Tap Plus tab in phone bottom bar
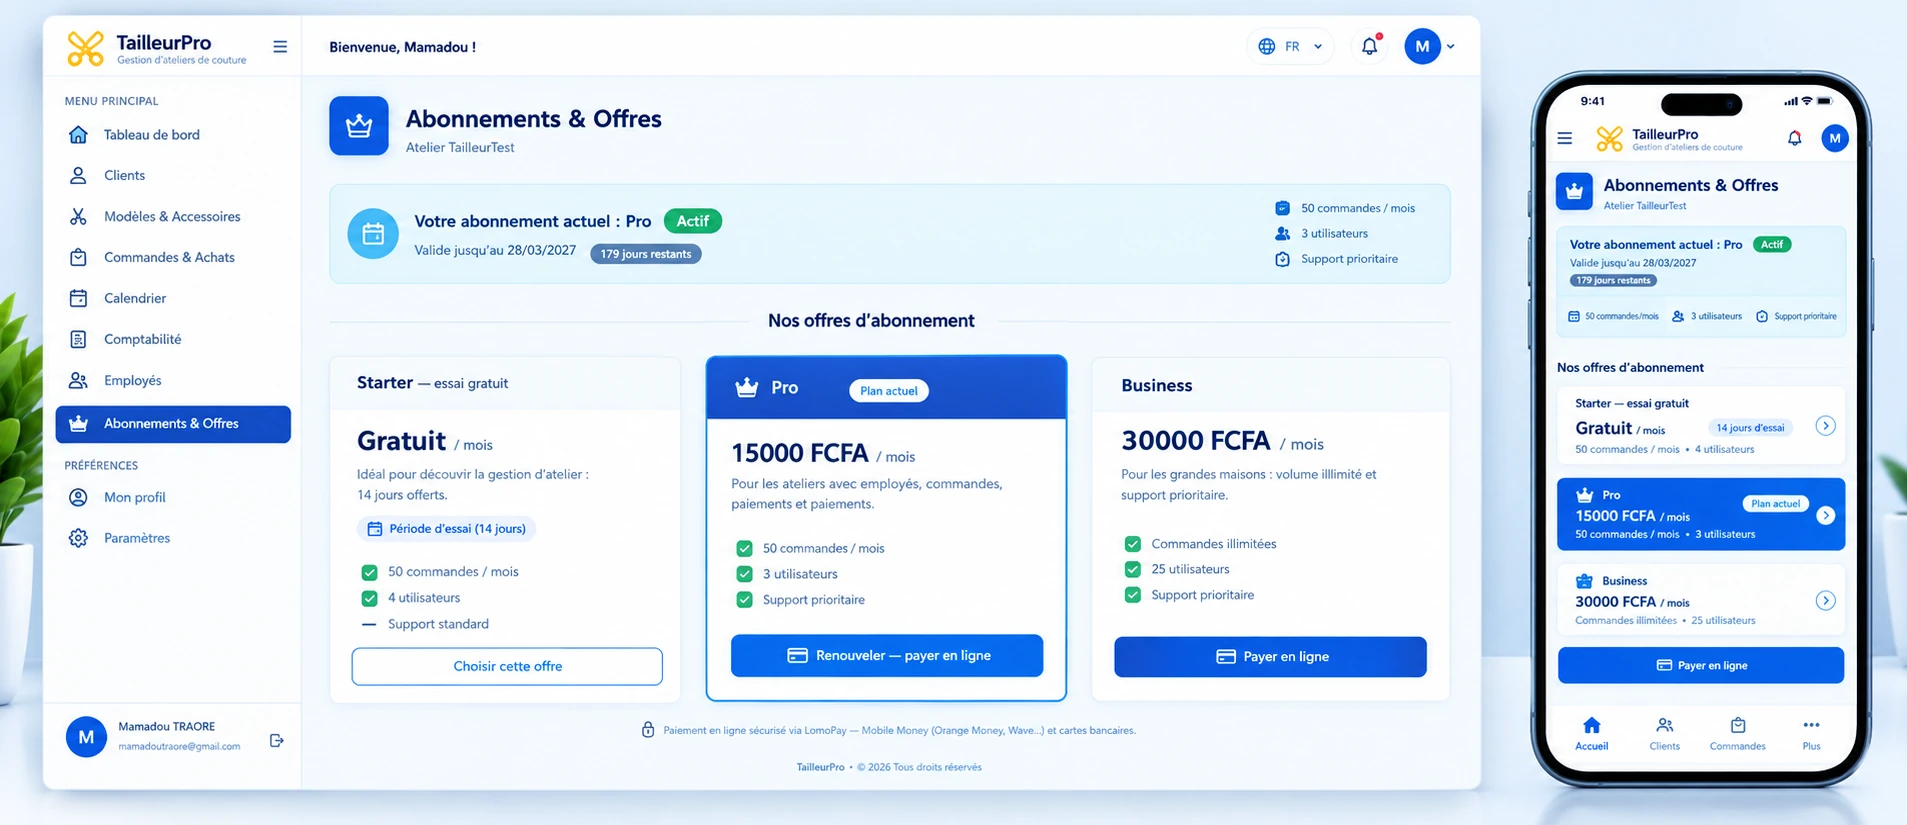The image size is (1907, 825). [1811, 733]
